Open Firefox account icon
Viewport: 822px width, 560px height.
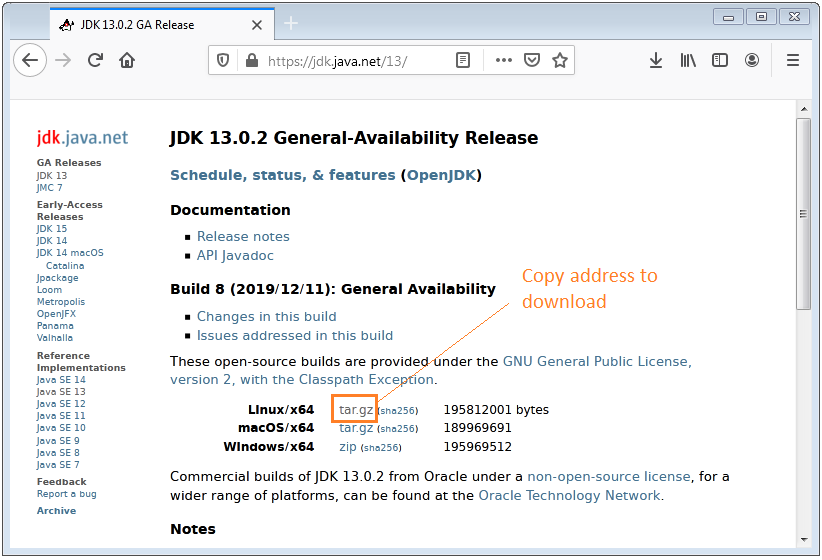coord(752,60)
